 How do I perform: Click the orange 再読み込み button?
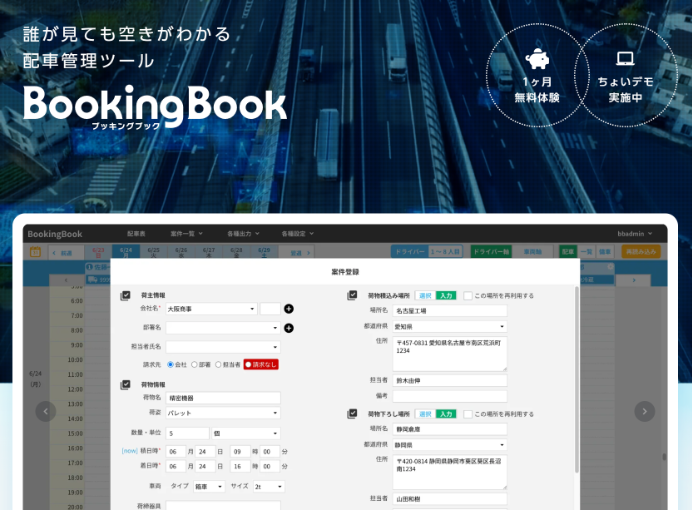point(641,252)
